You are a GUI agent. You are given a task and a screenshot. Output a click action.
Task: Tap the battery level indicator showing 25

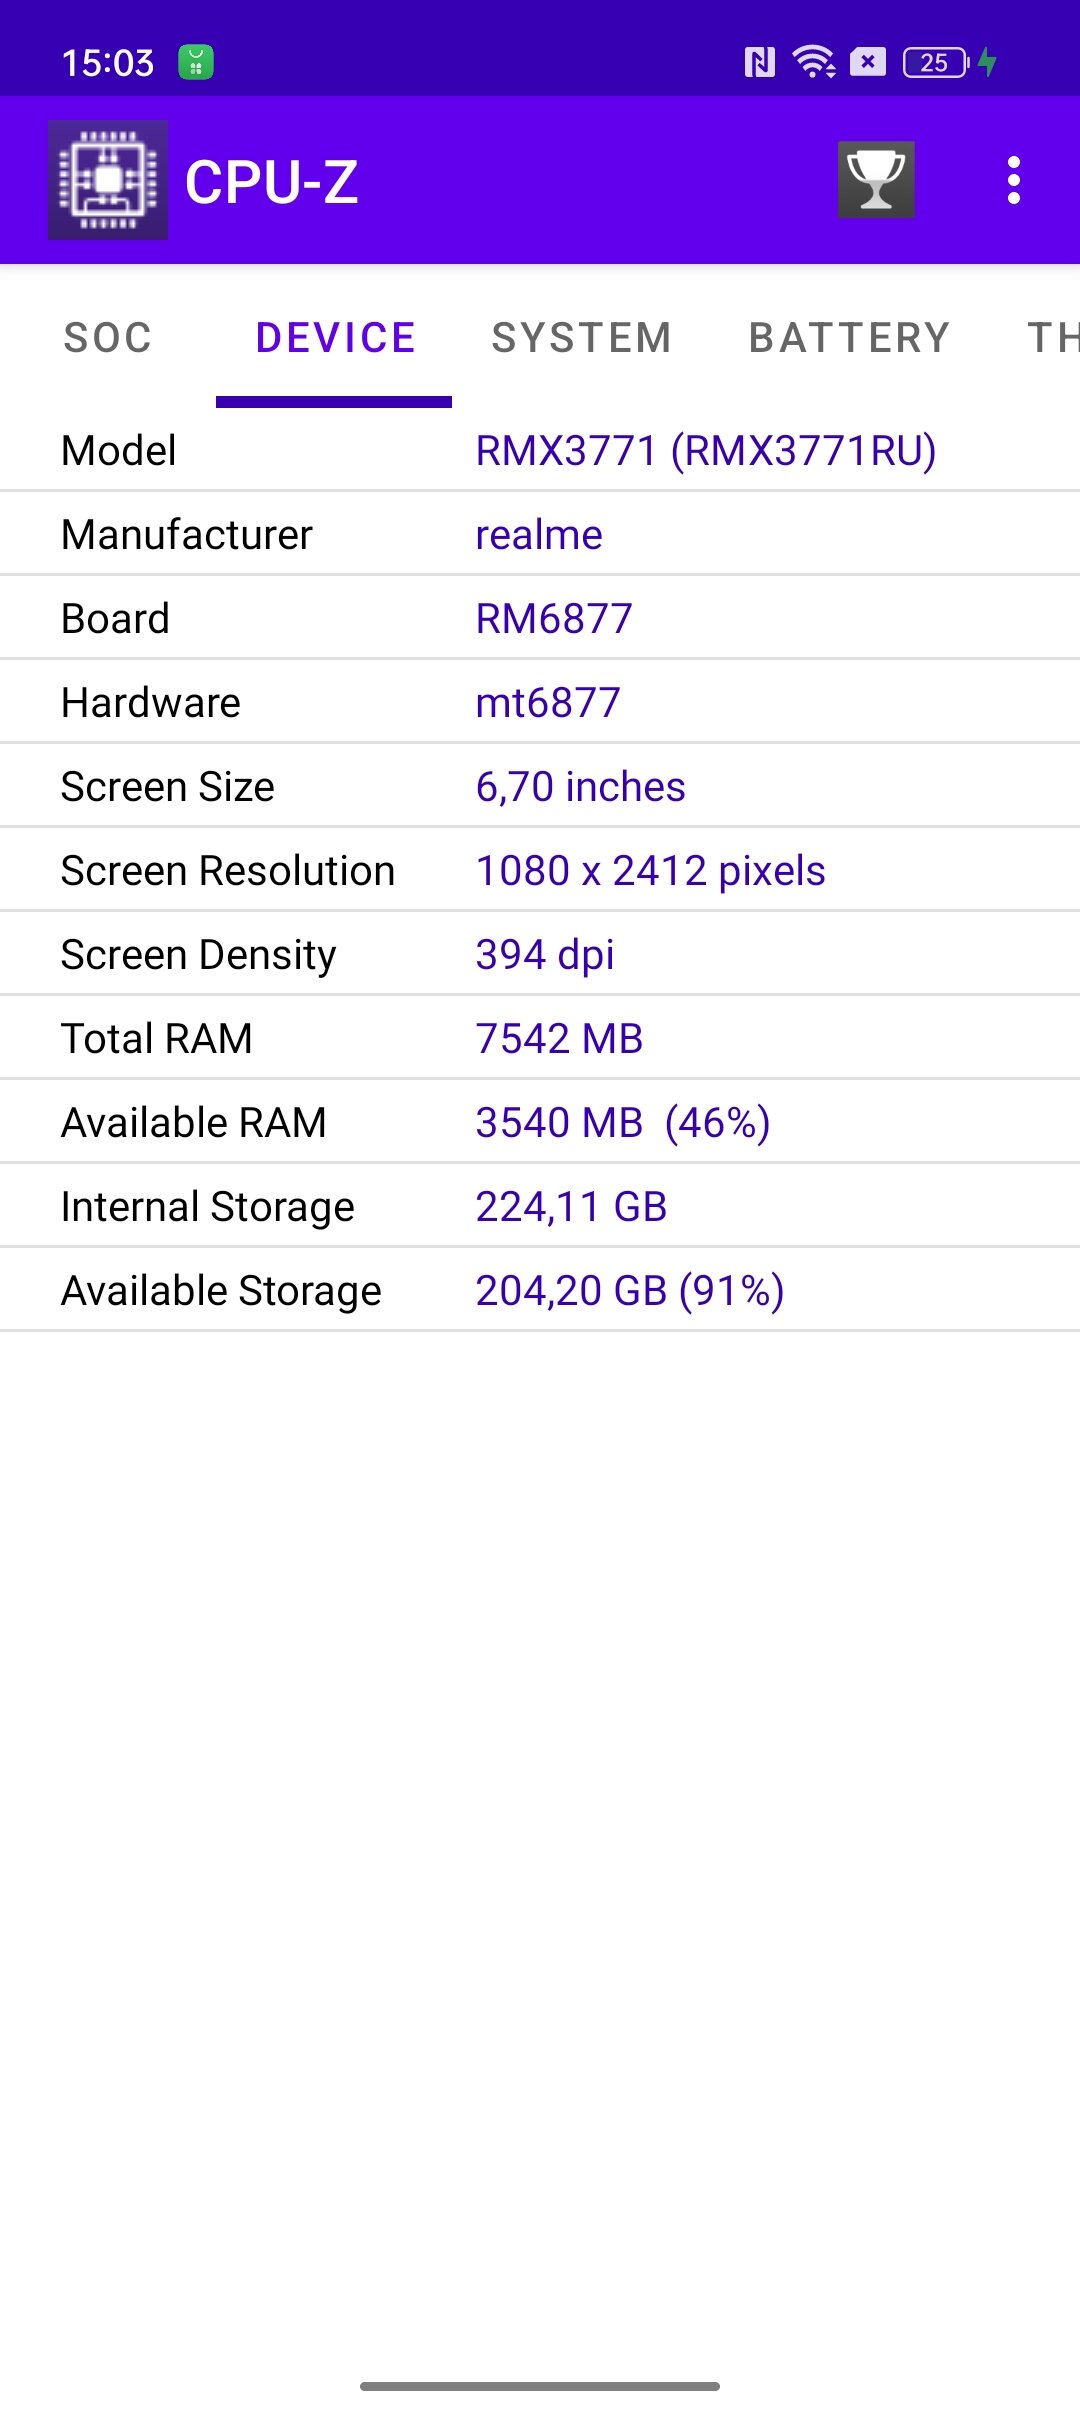pyautogui.click(x=936, y=63)
